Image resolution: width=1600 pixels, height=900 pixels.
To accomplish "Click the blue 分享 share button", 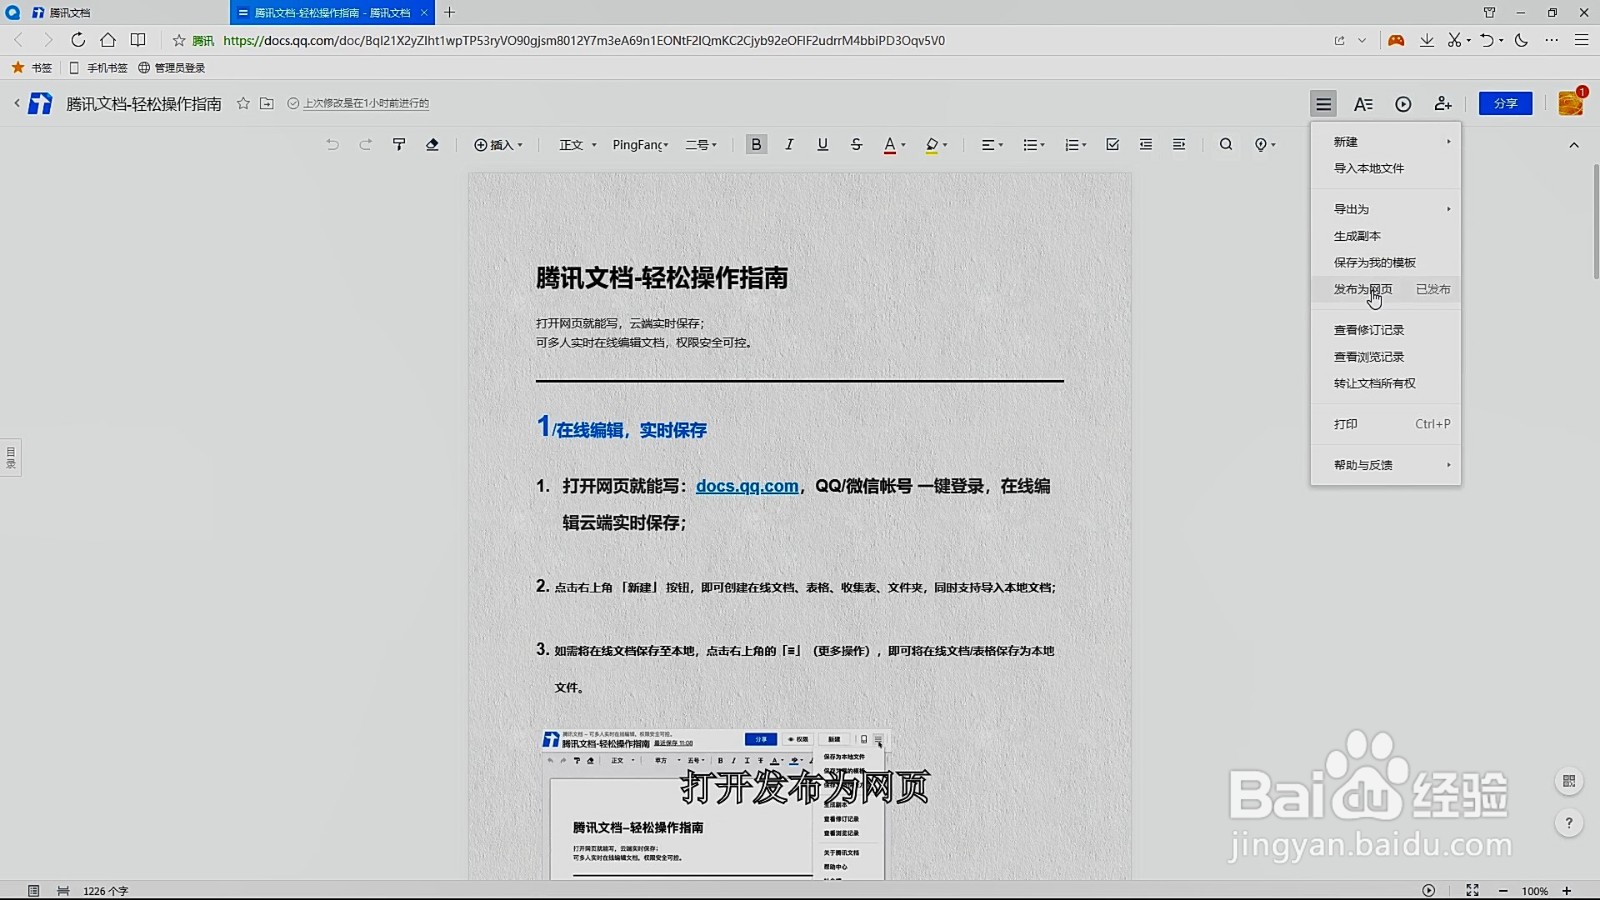I will click(1505, 103).
